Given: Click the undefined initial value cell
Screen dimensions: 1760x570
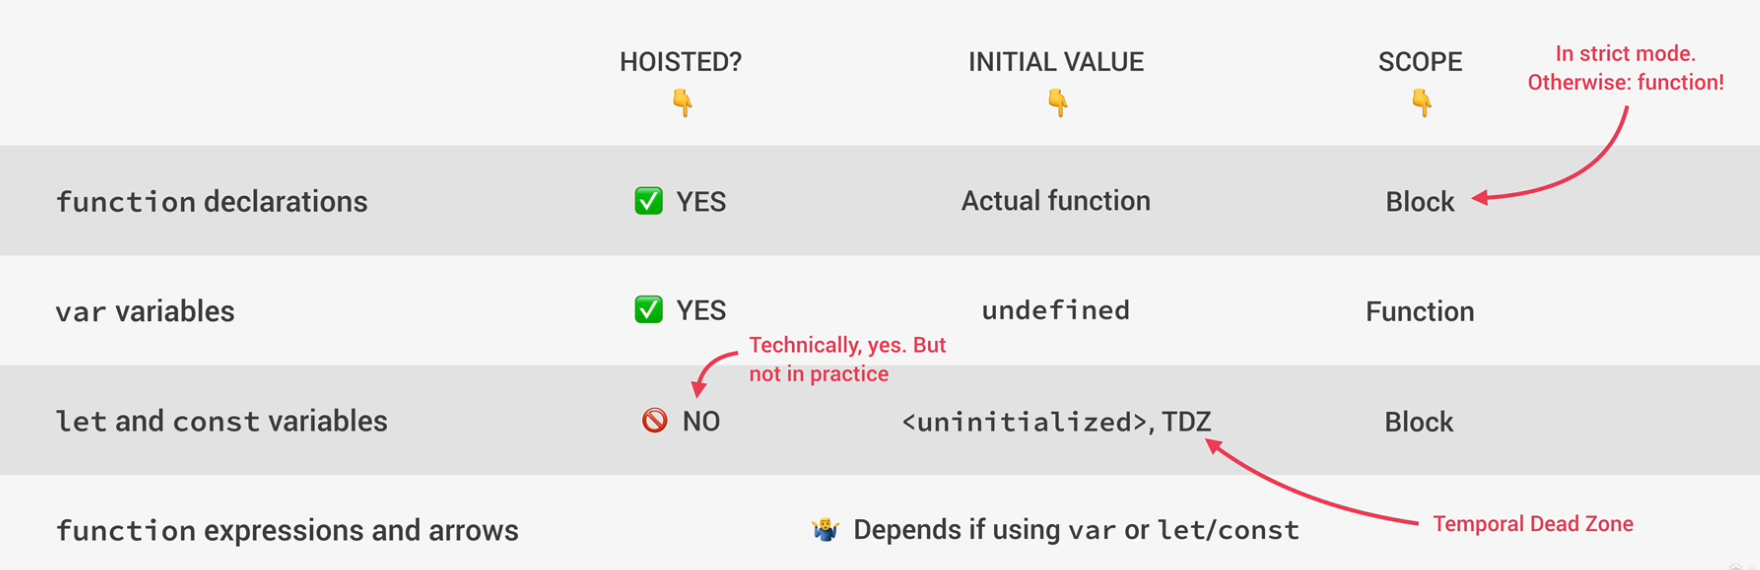Looking at the screenshot, I should pos(1056,310).
